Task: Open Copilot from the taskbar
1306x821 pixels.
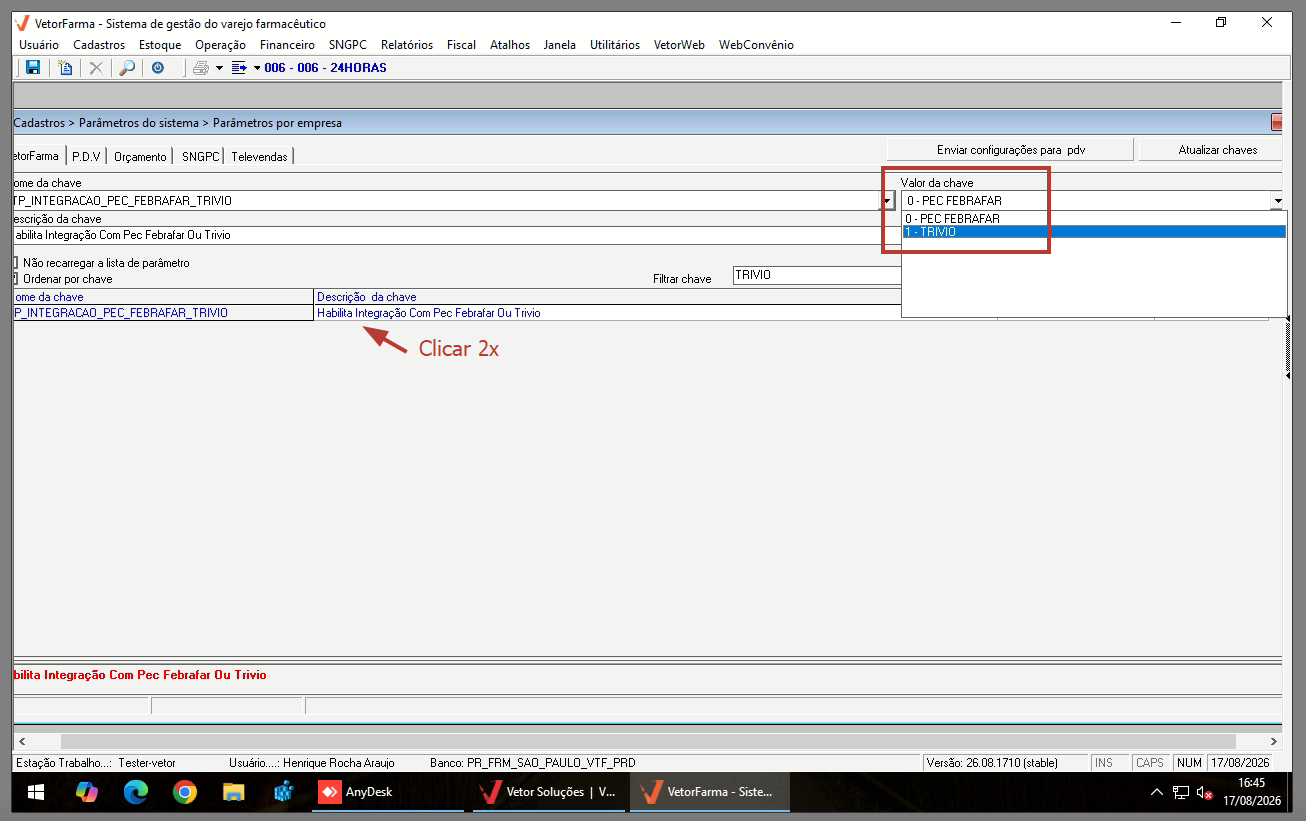Action: pyautogui.click(x=87, y=792)
